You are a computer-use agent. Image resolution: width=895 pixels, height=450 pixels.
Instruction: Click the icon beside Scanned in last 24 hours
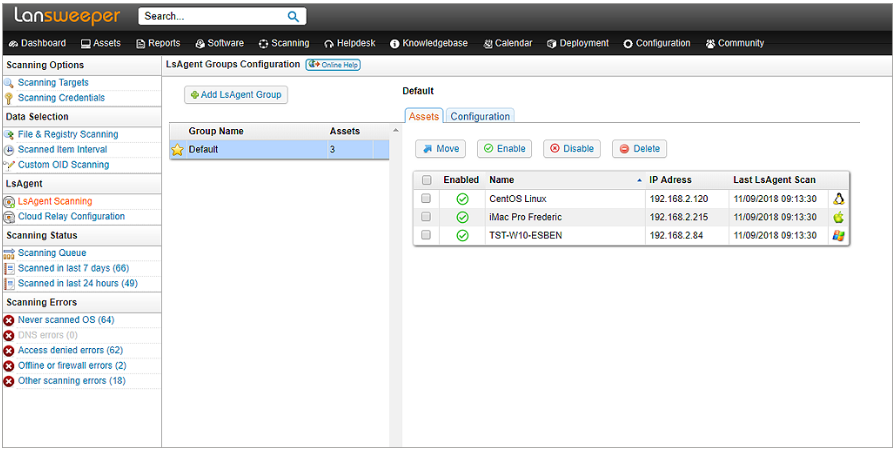[x=9, y=284]
